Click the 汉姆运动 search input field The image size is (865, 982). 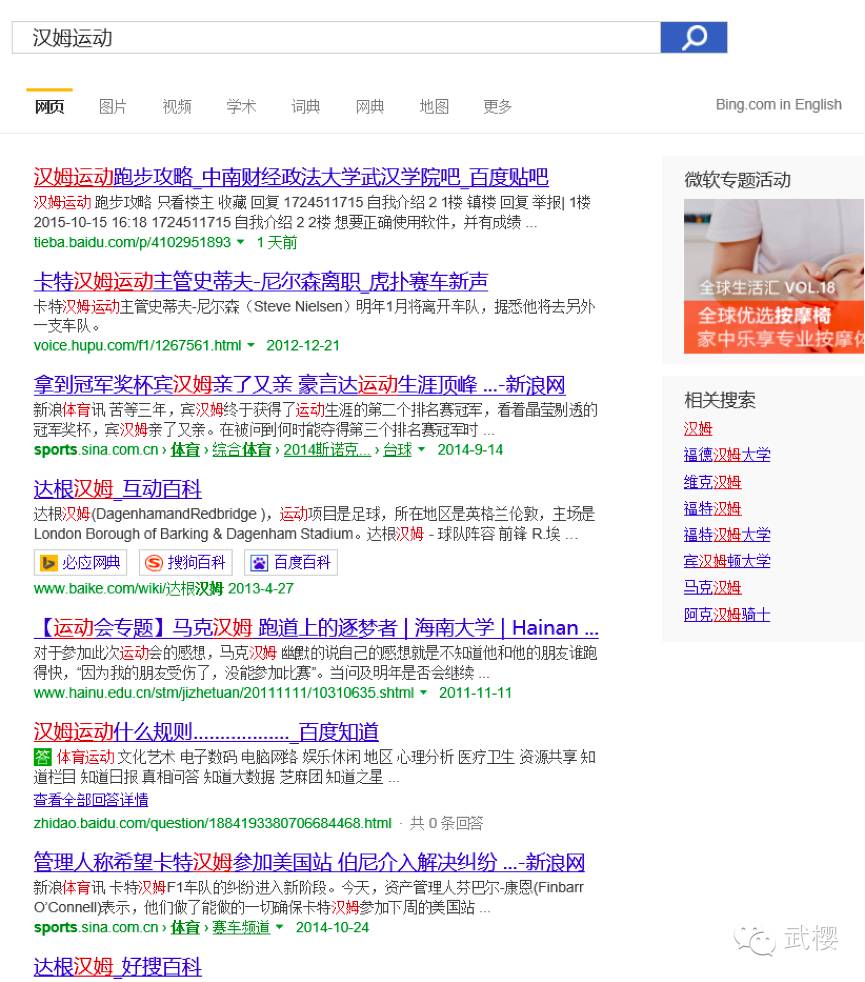click(x=336, y=38)
